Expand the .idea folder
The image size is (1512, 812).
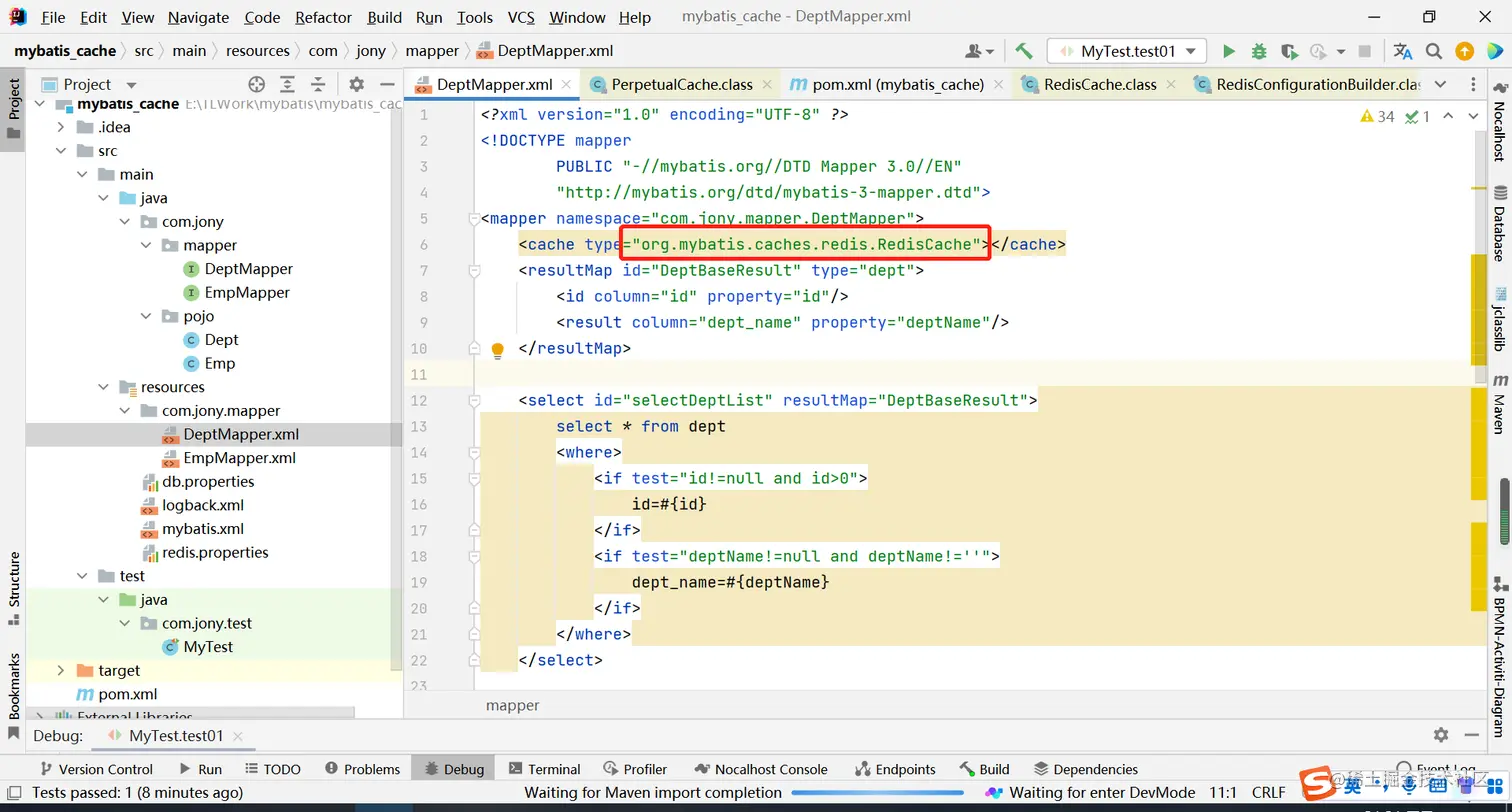tap(61, 127)
